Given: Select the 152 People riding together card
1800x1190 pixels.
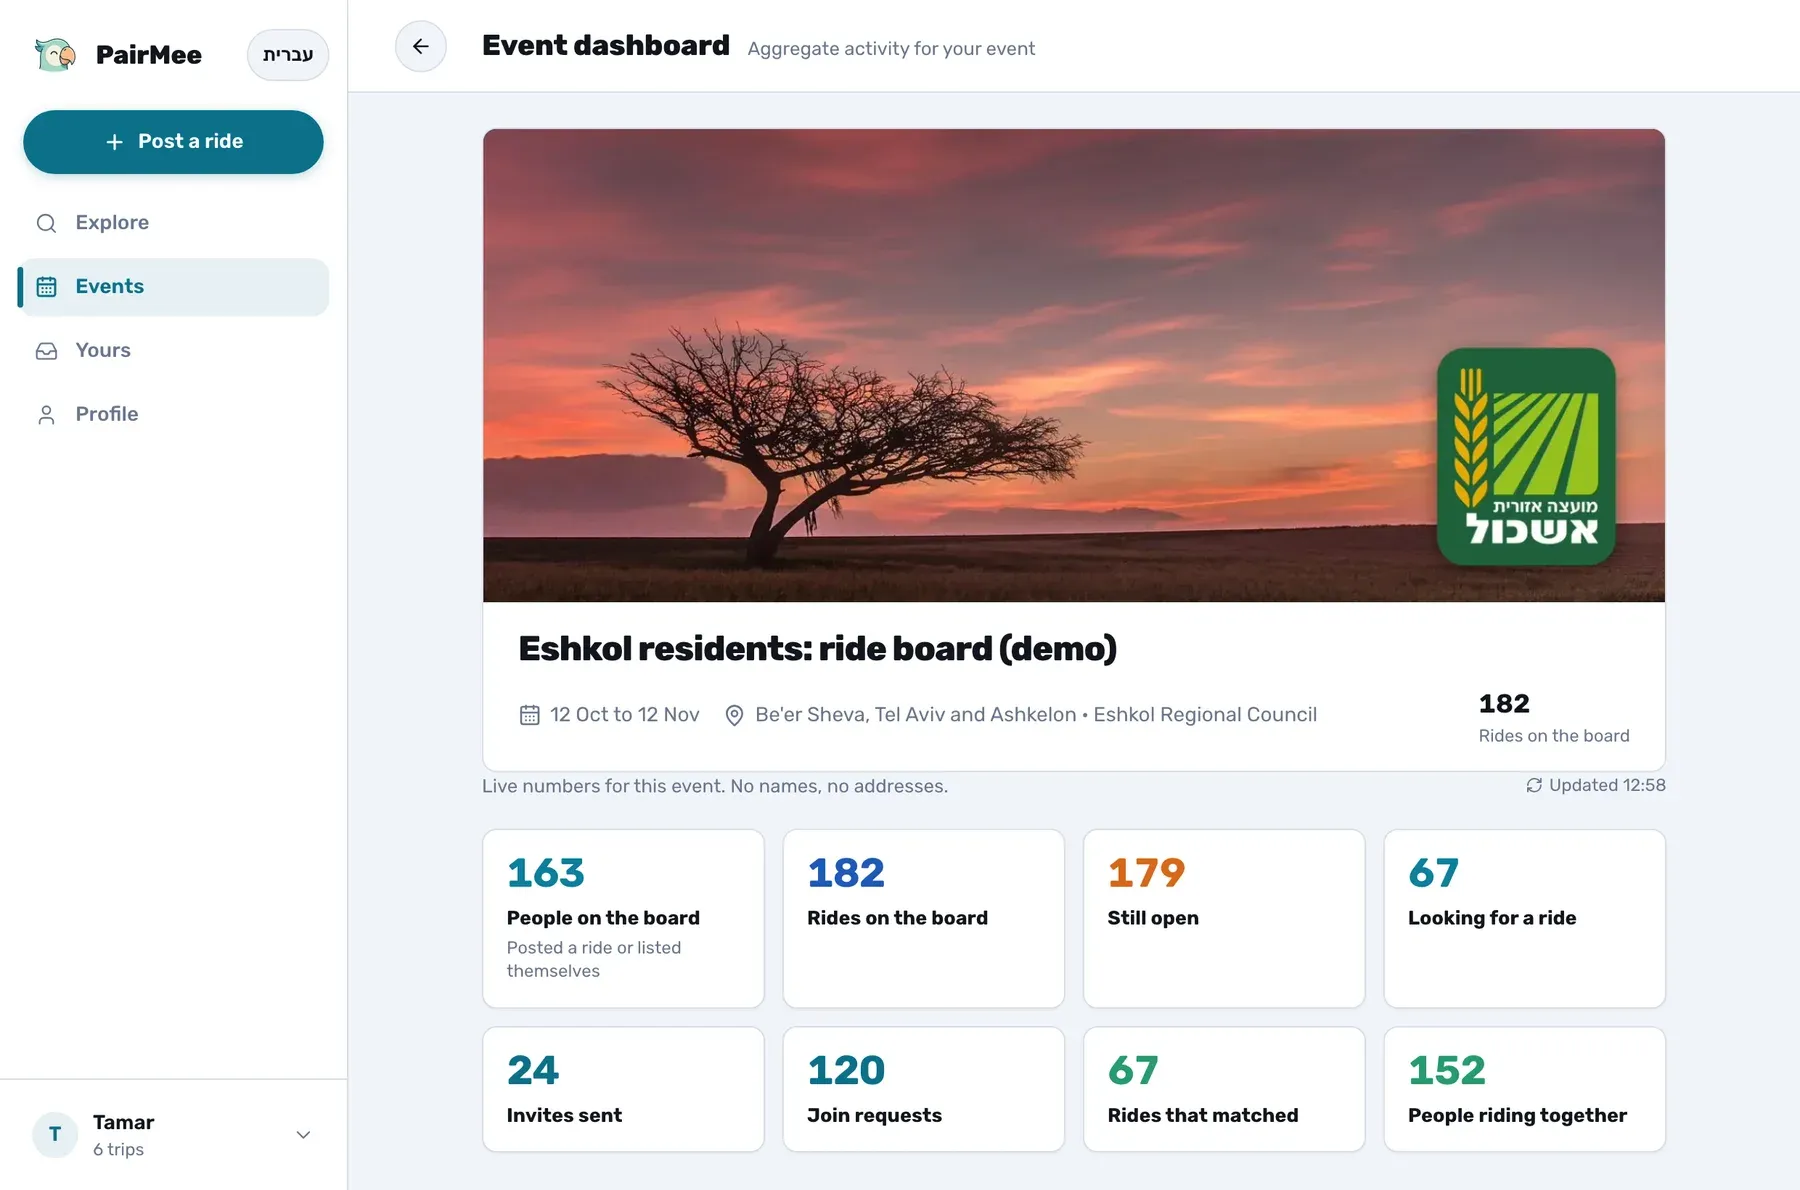Looking at the screenshot, I should (x=1525, y=1089).
